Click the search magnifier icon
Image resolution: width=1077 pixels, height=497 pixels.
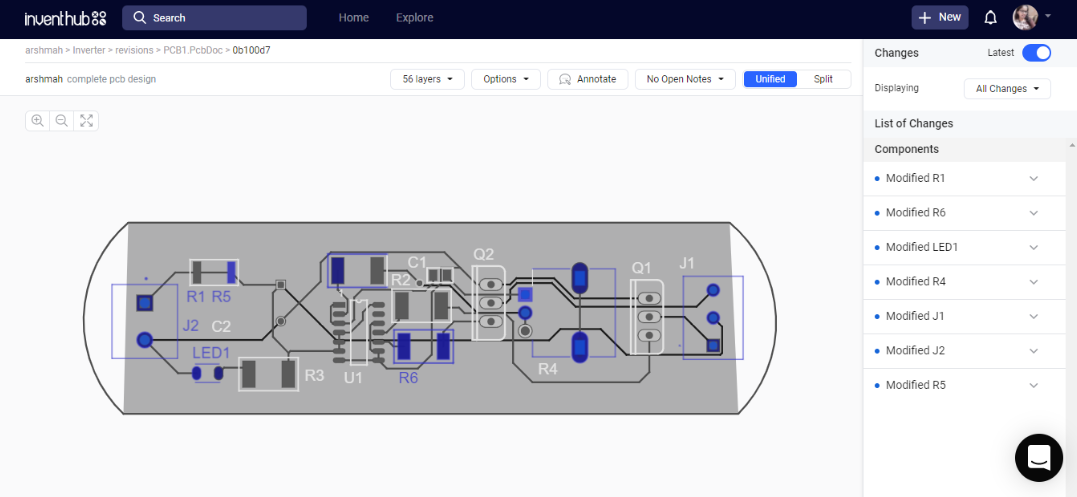pos(139,18)
